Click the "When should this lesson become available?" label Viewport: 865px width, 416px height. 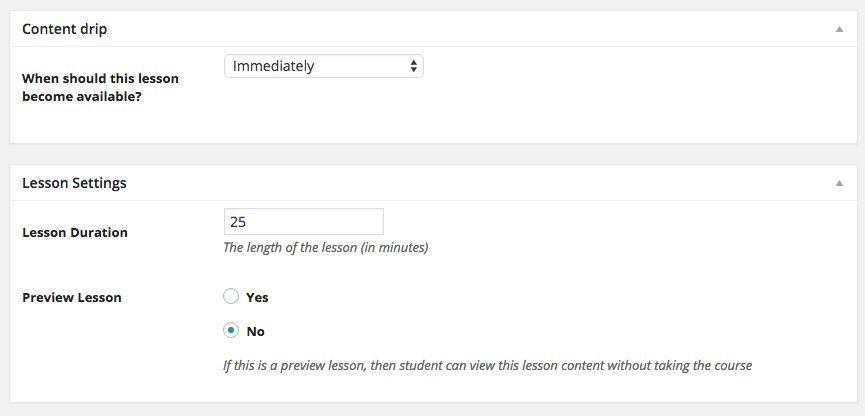tap(100, 87)
